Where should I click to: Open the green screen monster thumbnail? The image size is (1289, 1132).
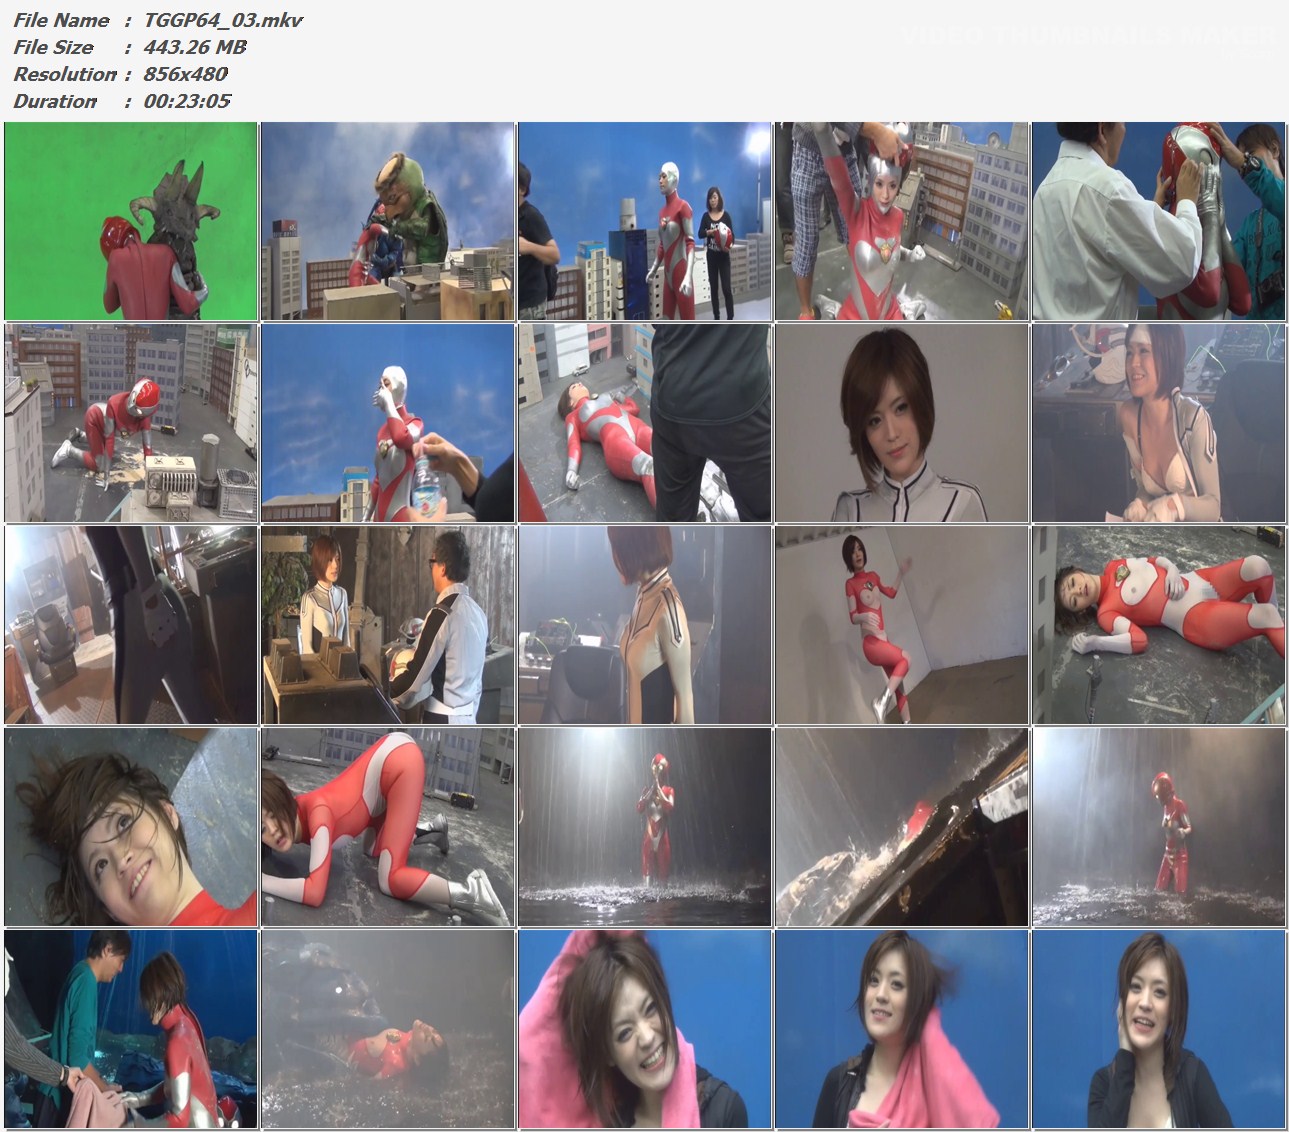(131, 221)
